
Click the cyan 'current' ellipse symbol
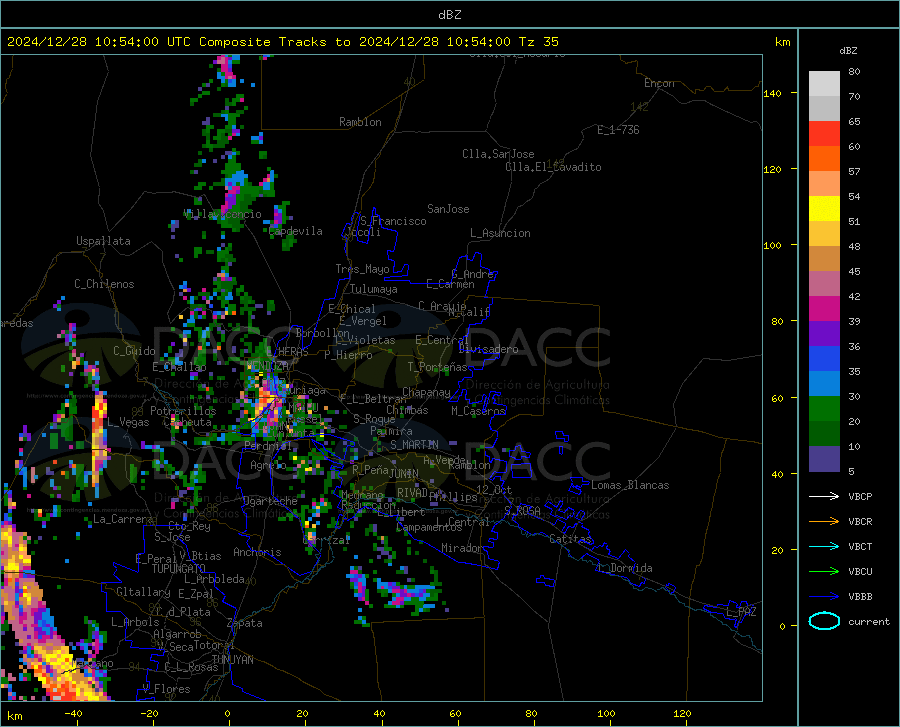[x=824, y=621]
